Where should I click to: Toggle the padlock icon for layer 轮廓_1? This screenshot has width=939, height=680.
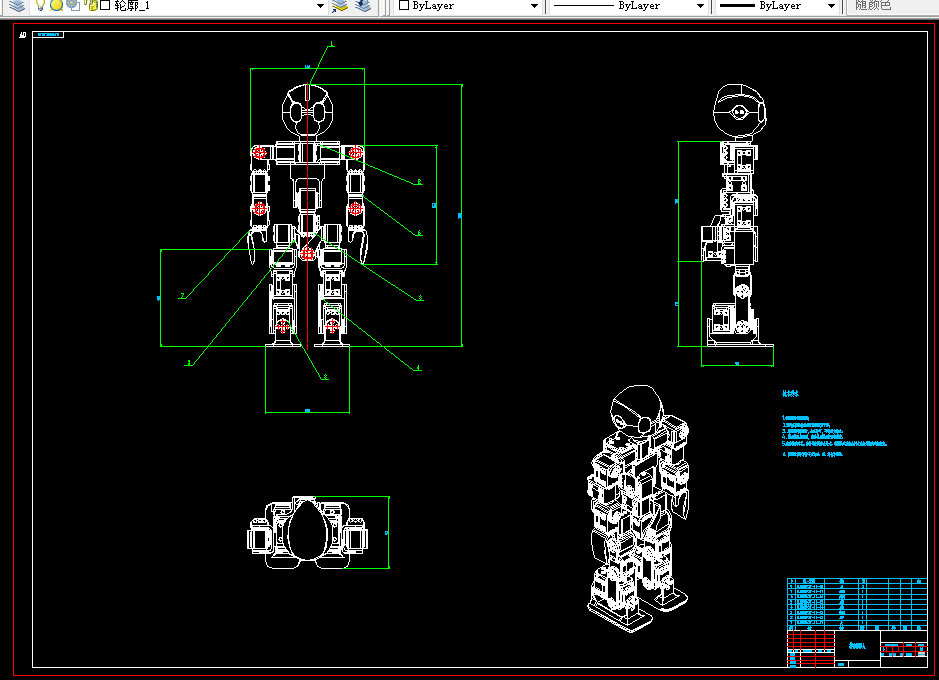coord(91,5)
